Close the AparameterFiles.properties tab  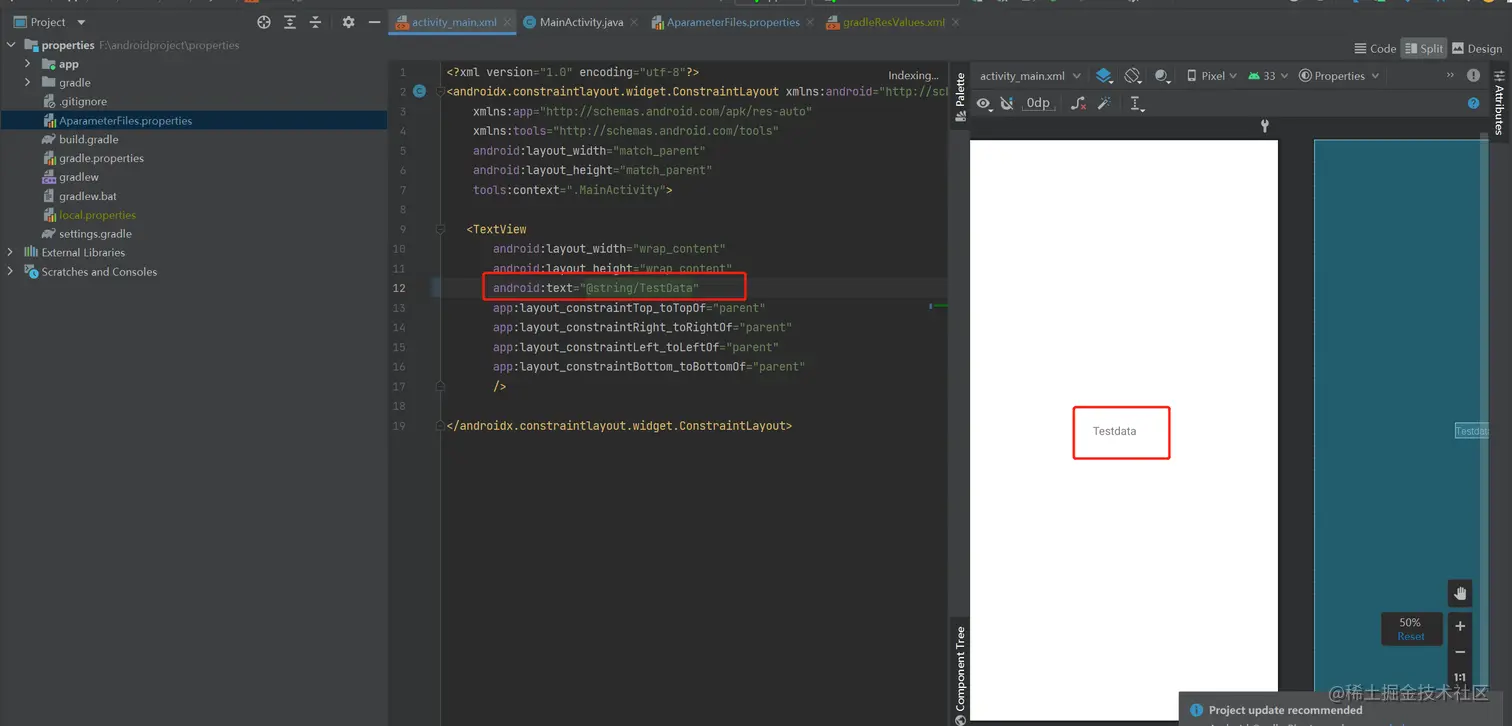pos(810,22)
